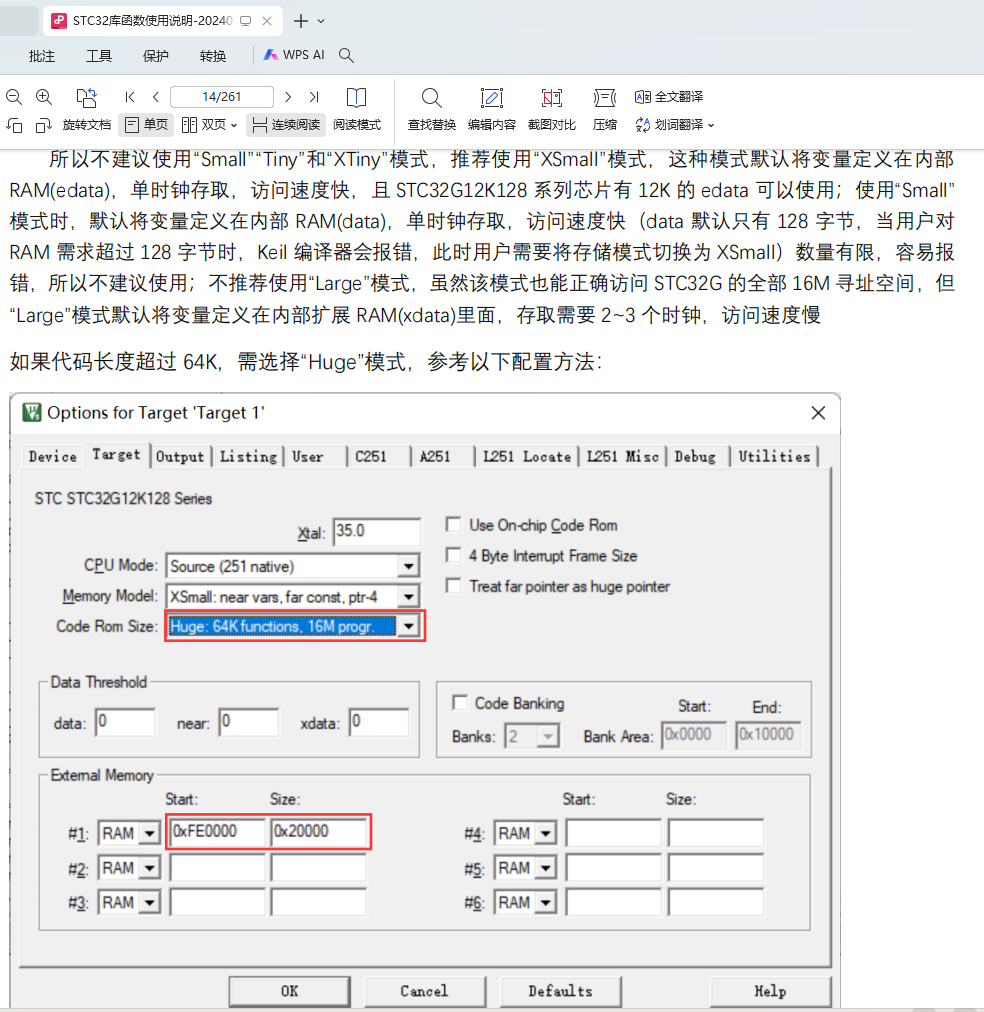Open the 保护 (Protect) menu
The height and width of the screenshot is (1012, 984).
click(156, 56)
